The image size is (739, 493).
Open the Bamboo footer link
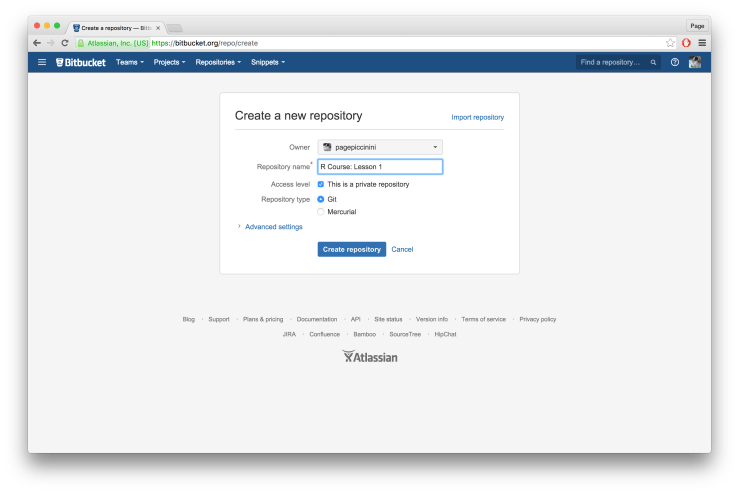tap(364, 334)
